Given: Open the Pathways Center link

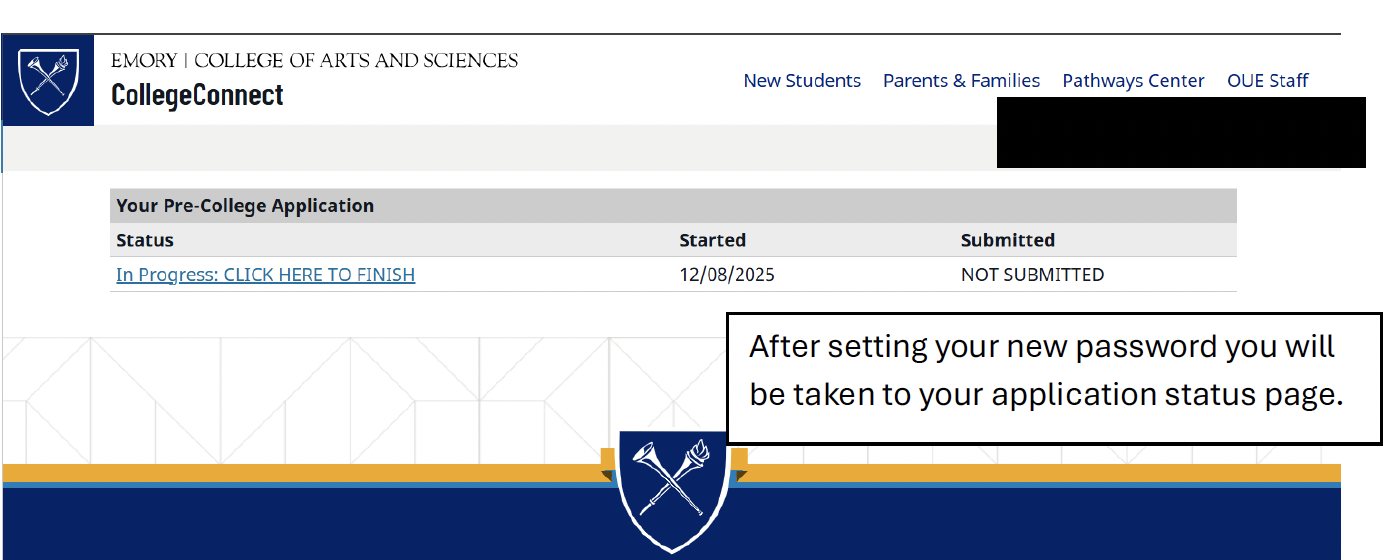Looking at the screenshot, I should [x=1133, y=81].
